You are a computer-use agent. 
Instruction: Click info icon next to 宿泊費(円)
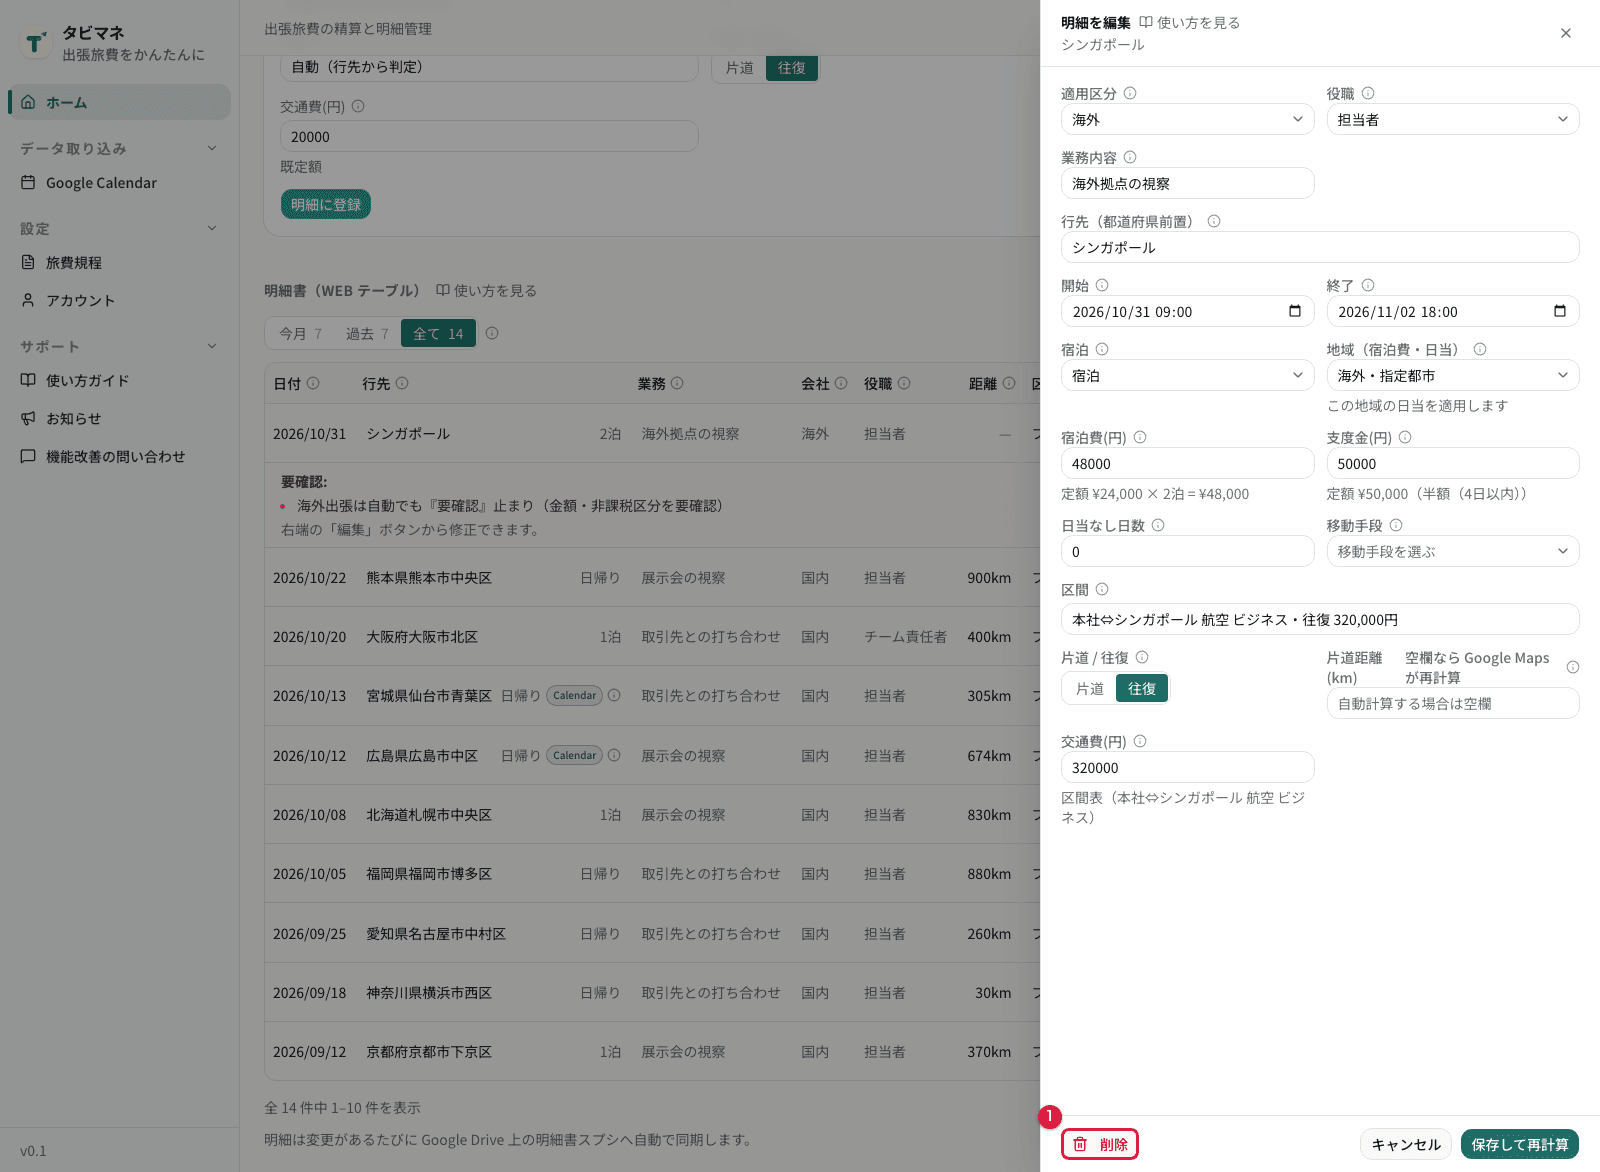(1140, 437)
